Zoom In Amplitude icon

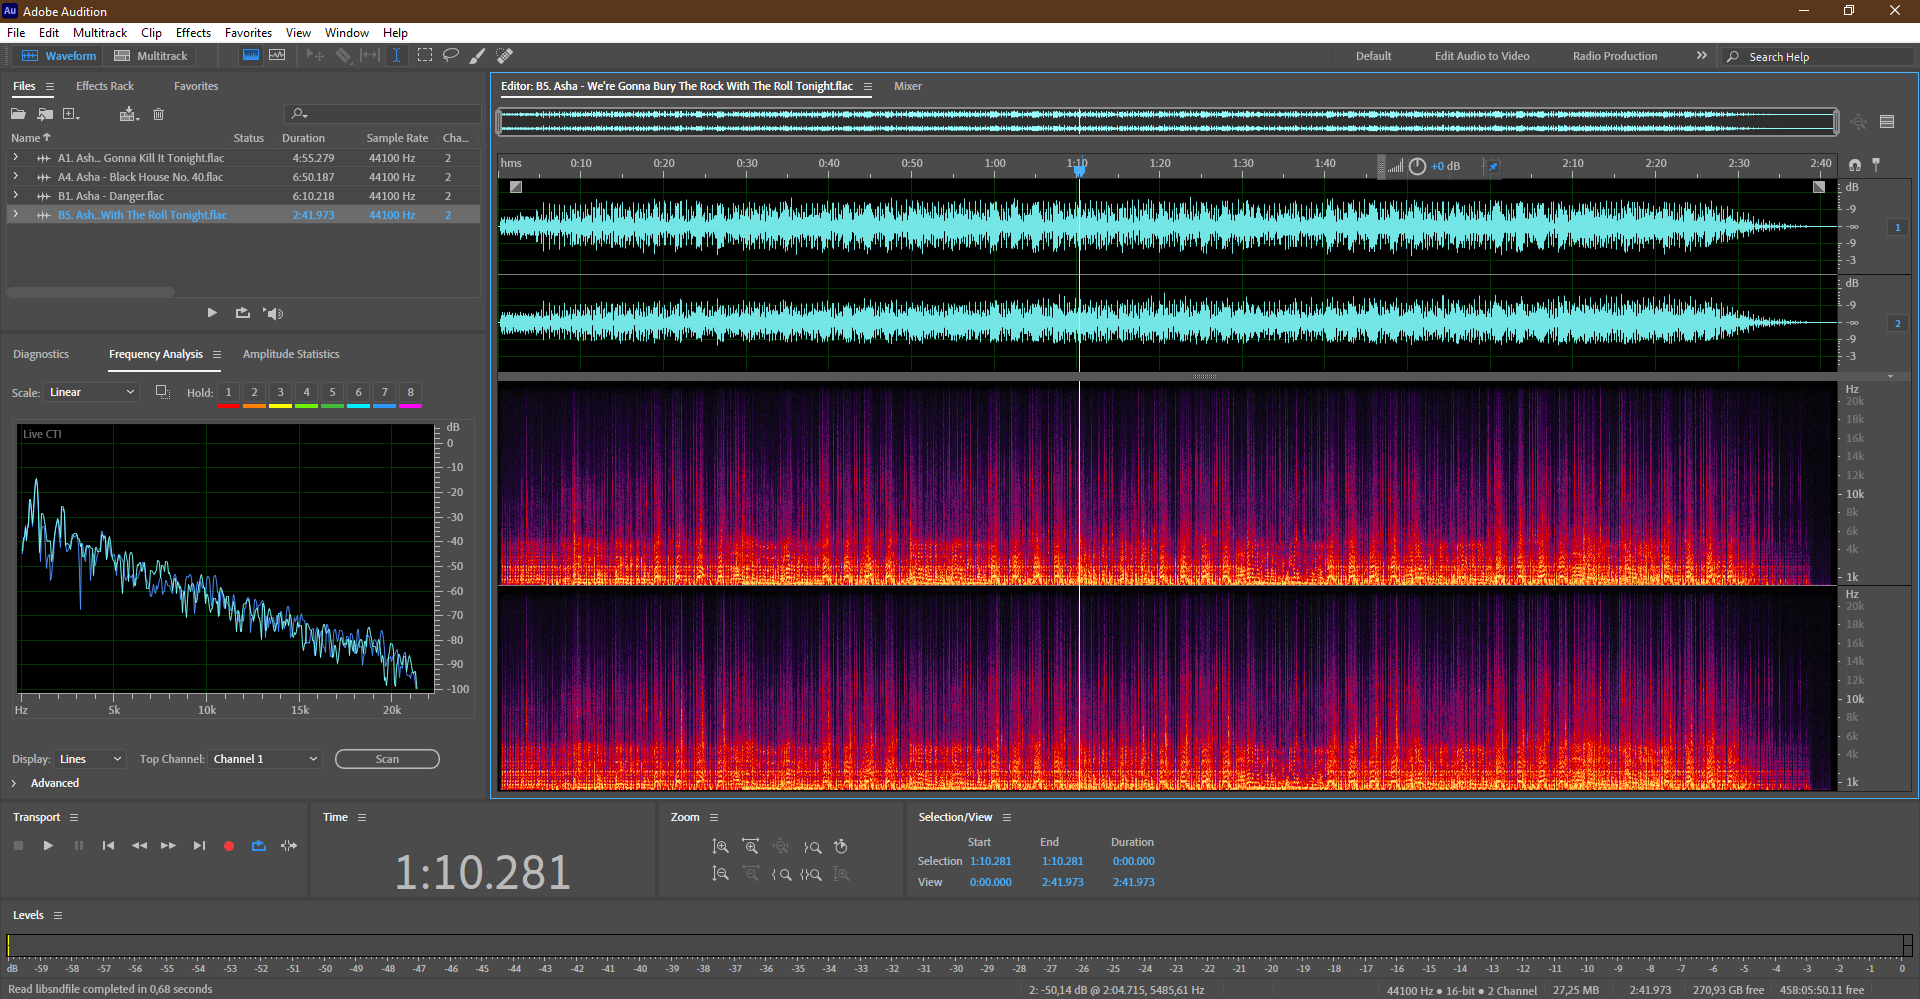pyautogui.click(x=720, y=847)
